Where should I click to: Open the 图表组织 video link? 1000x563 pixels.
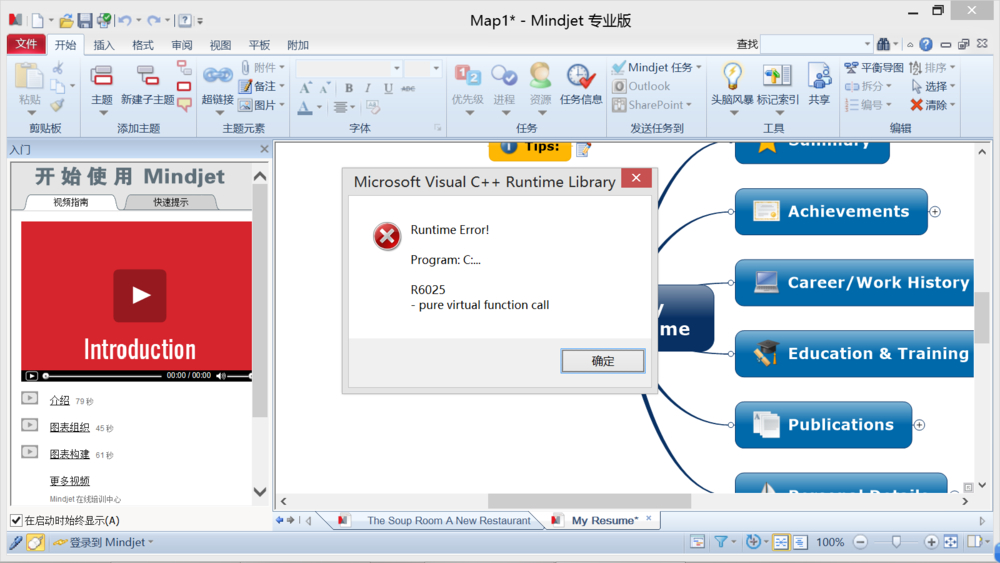pos(70,427)
